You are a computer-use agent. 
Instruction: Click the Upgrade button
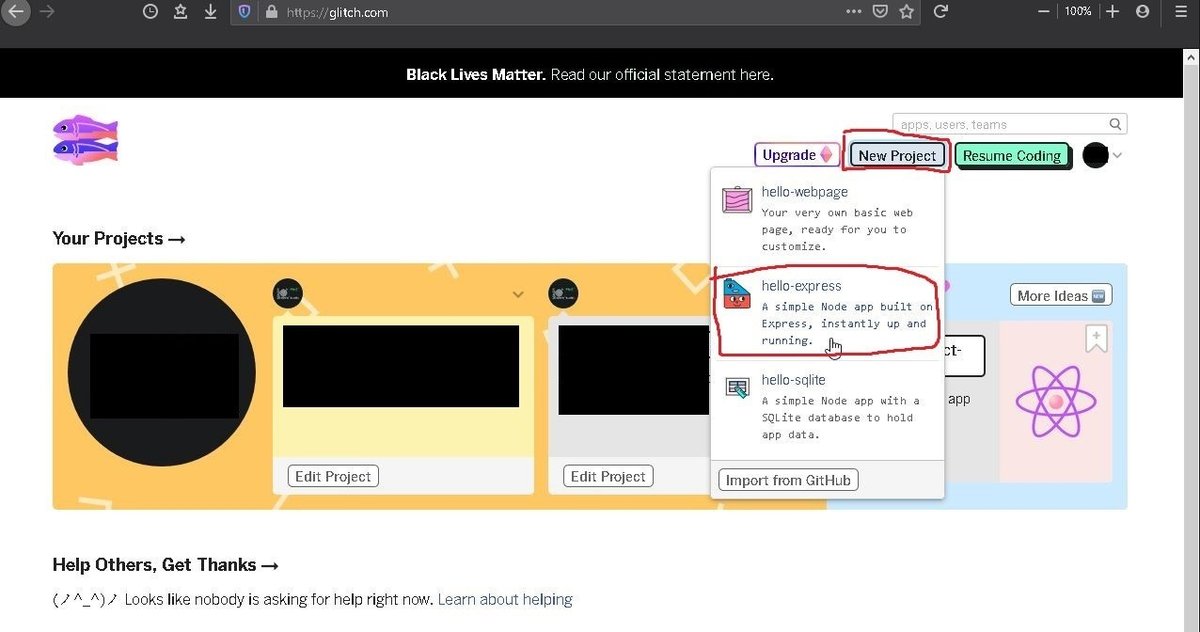pyautogui.click(x=796, y=155)
